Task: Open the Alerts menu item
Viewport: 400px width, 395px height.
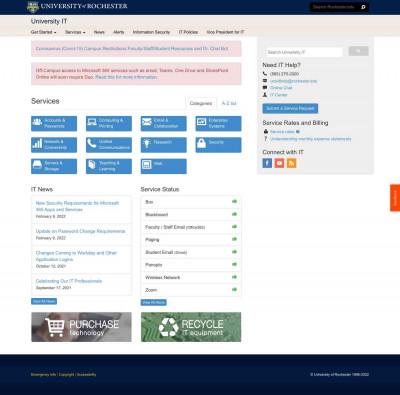Action: (119, 32)
